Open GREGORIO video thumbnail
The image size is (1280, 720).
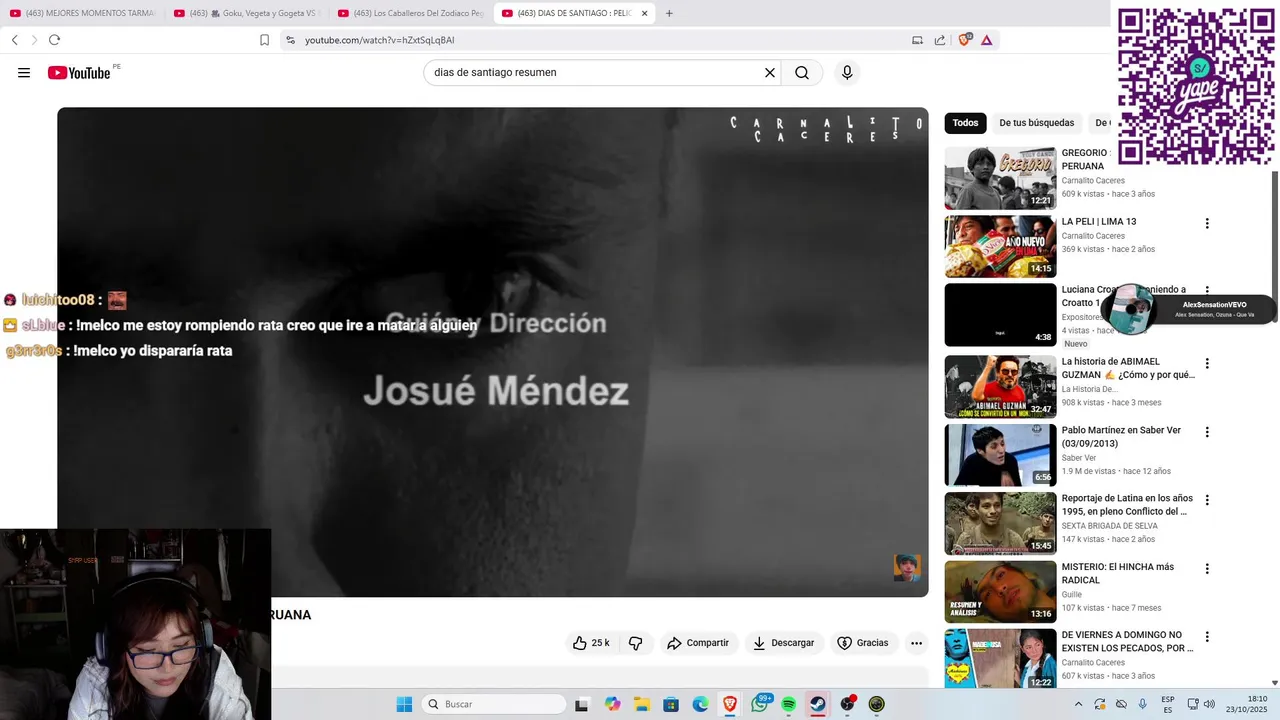(1000, 178)
